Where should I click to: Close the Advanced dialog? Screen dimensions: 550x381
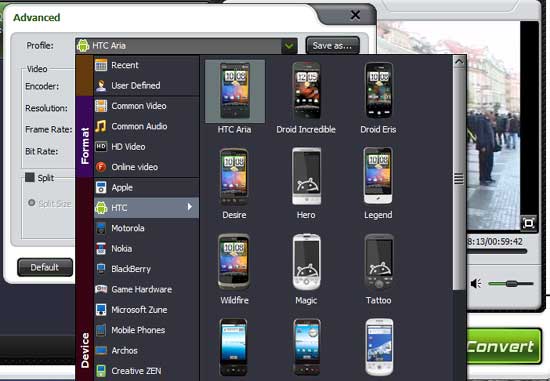355,15
